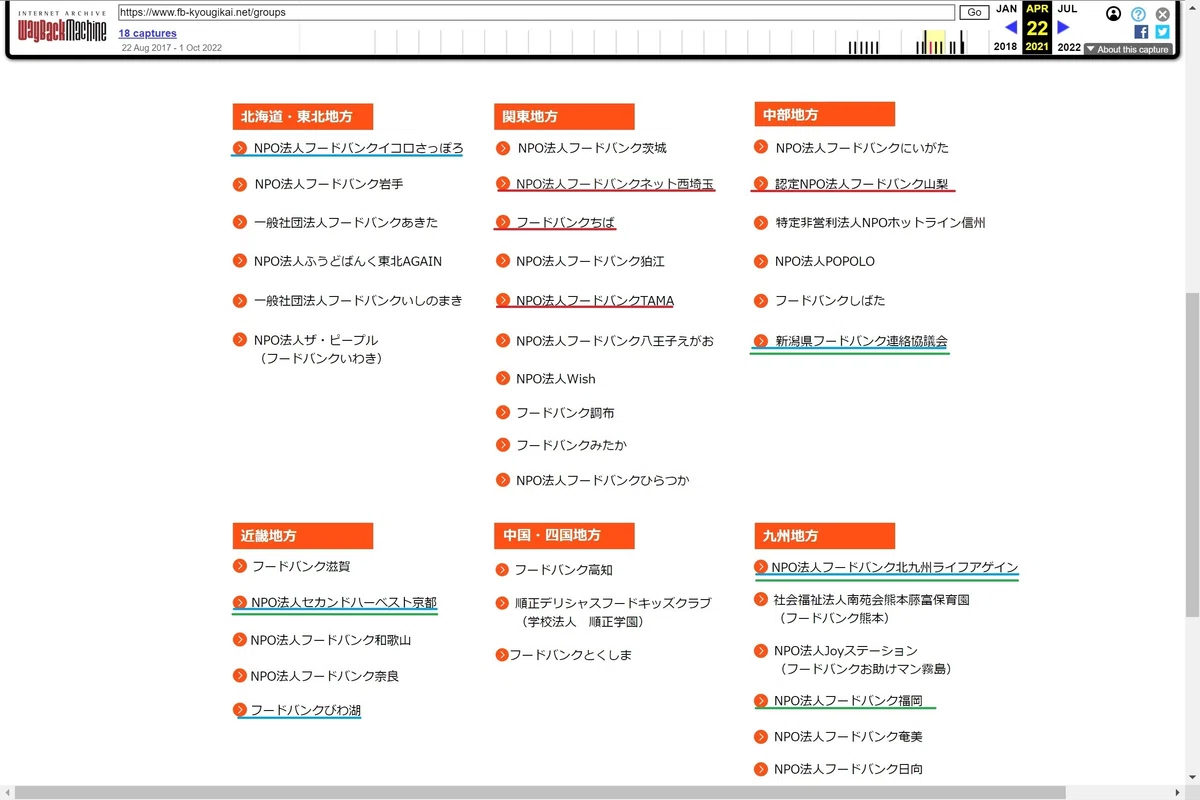
Task: Share capture on Facebook
Action: click(x=1141, y=32)
